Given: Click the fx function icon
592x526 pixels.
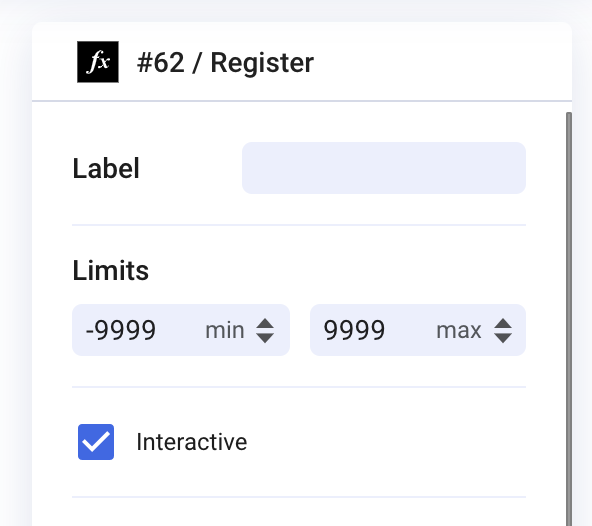Looking at the screenshot, I should [x=98, y=62].
